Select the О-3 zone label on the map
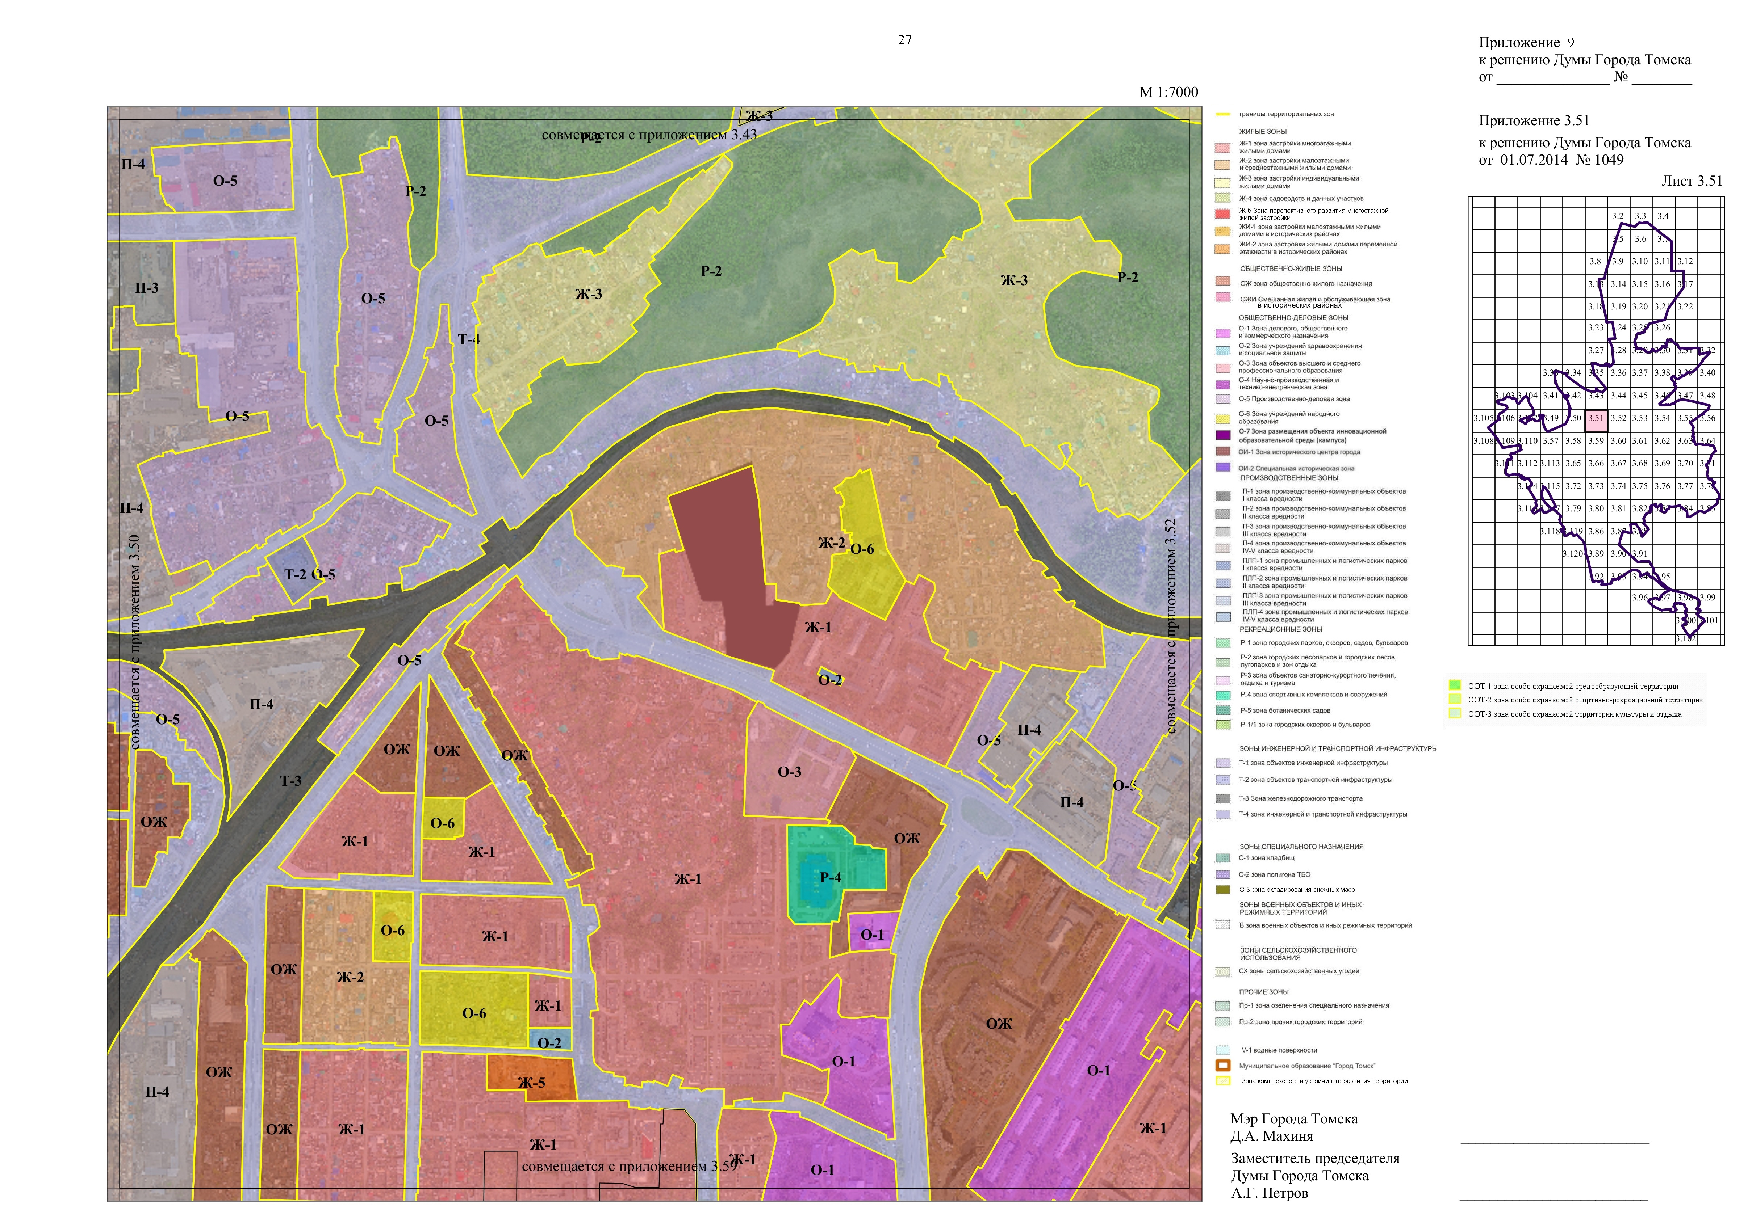This screenshot has width=1754, height=1227. click(789, 772)
